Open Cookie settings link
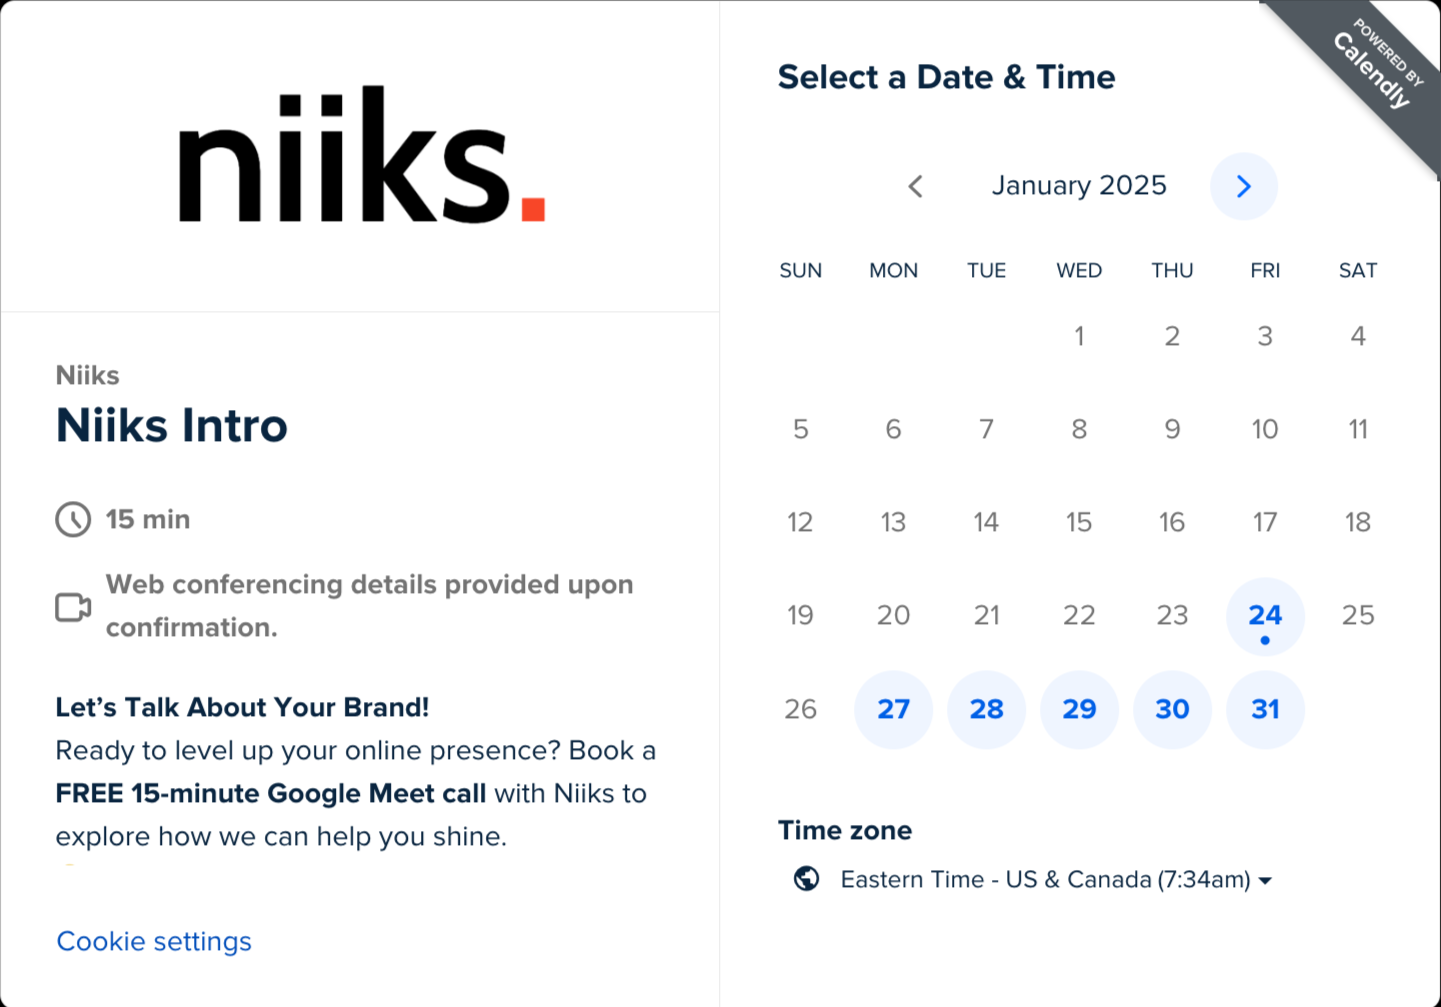Screen dimensions: 1441x1007 coord(154,941)
